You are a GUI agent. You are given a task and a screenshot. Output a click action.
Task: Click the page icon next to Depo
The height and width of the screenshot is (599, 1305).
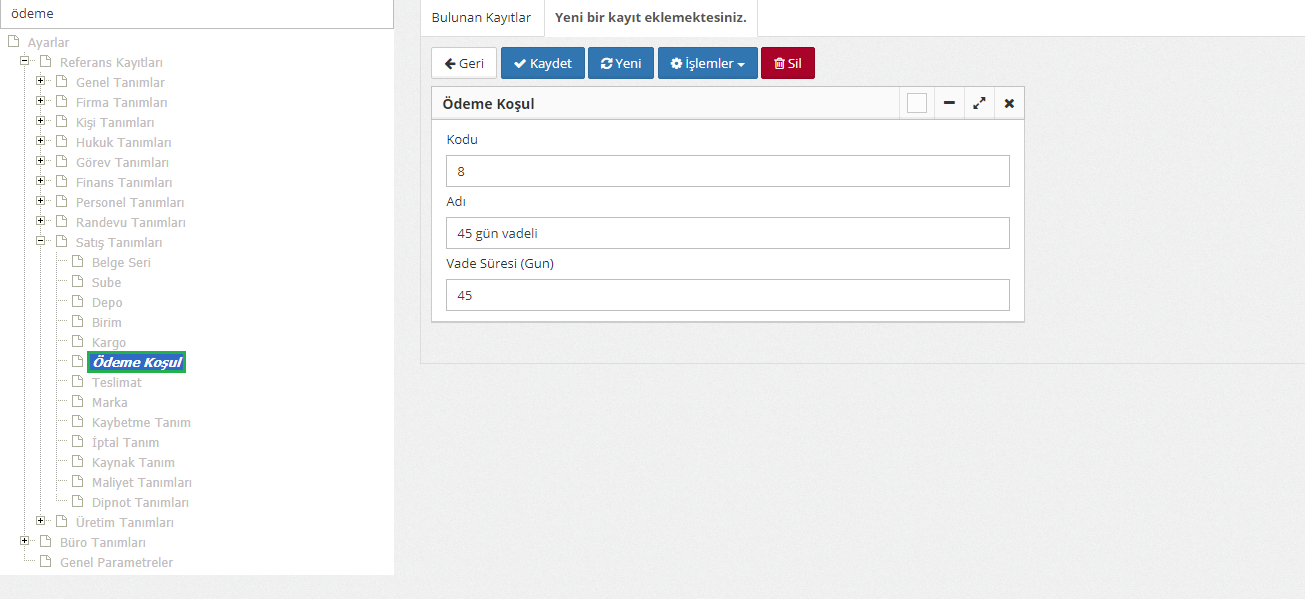(77, 302)
